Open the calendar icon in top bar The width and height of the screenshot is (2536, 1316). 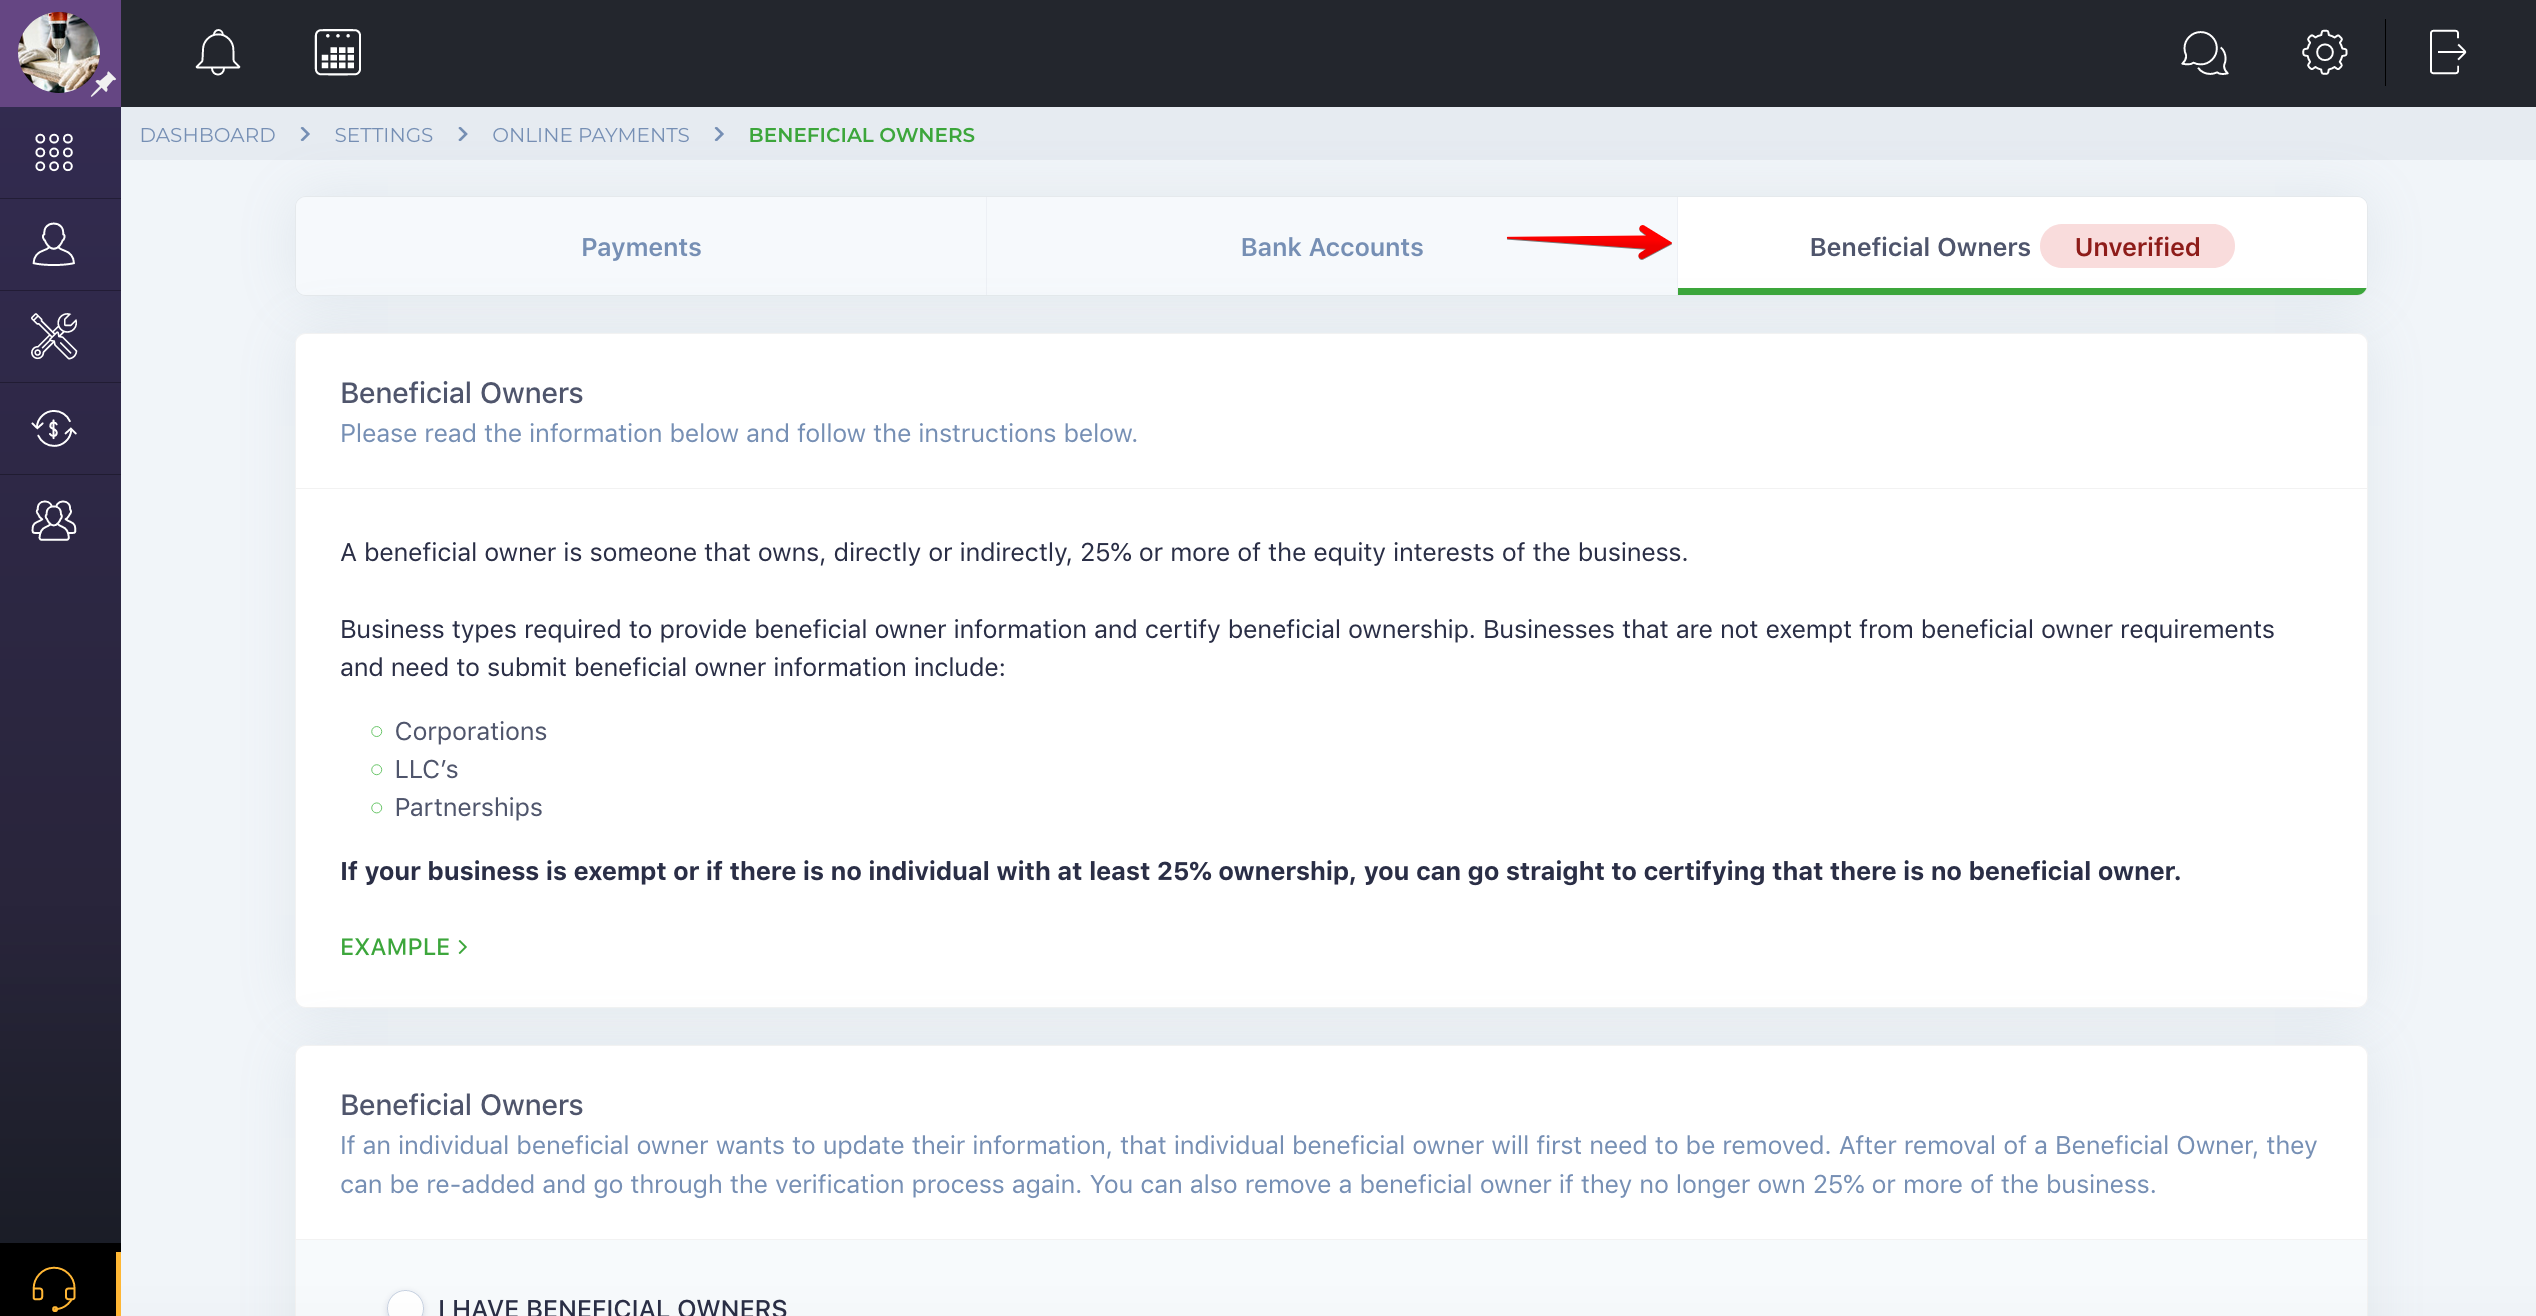click(x=338, y=52)
